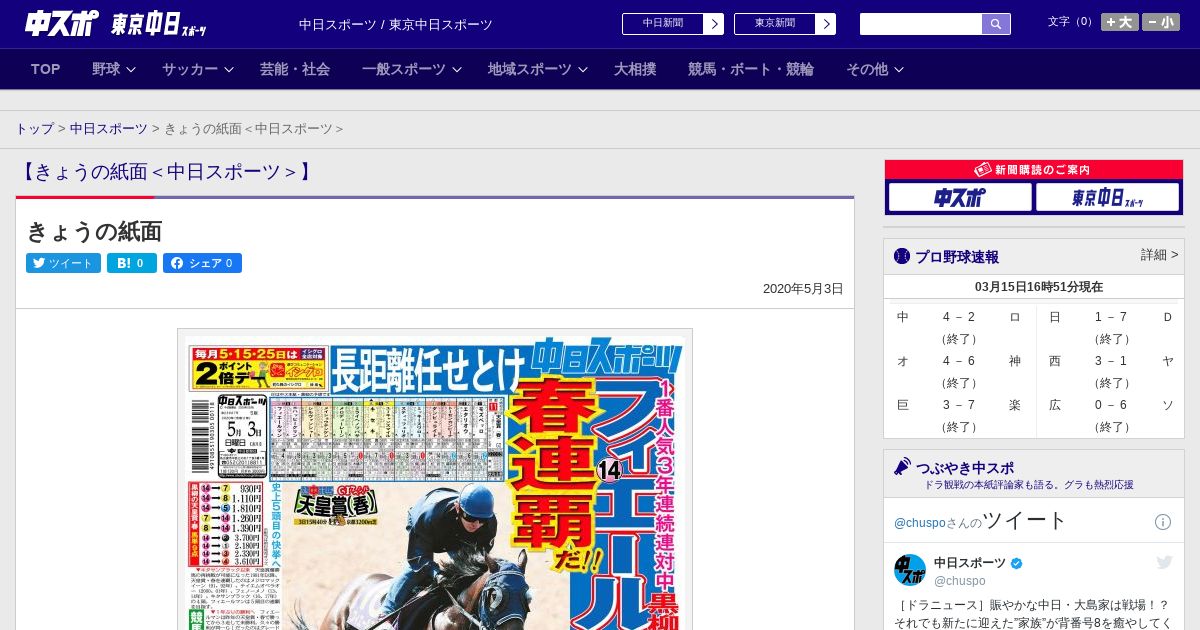Open the TOP menu item
The height and width of the screenshot is (630, 1200).
point(46,69)
